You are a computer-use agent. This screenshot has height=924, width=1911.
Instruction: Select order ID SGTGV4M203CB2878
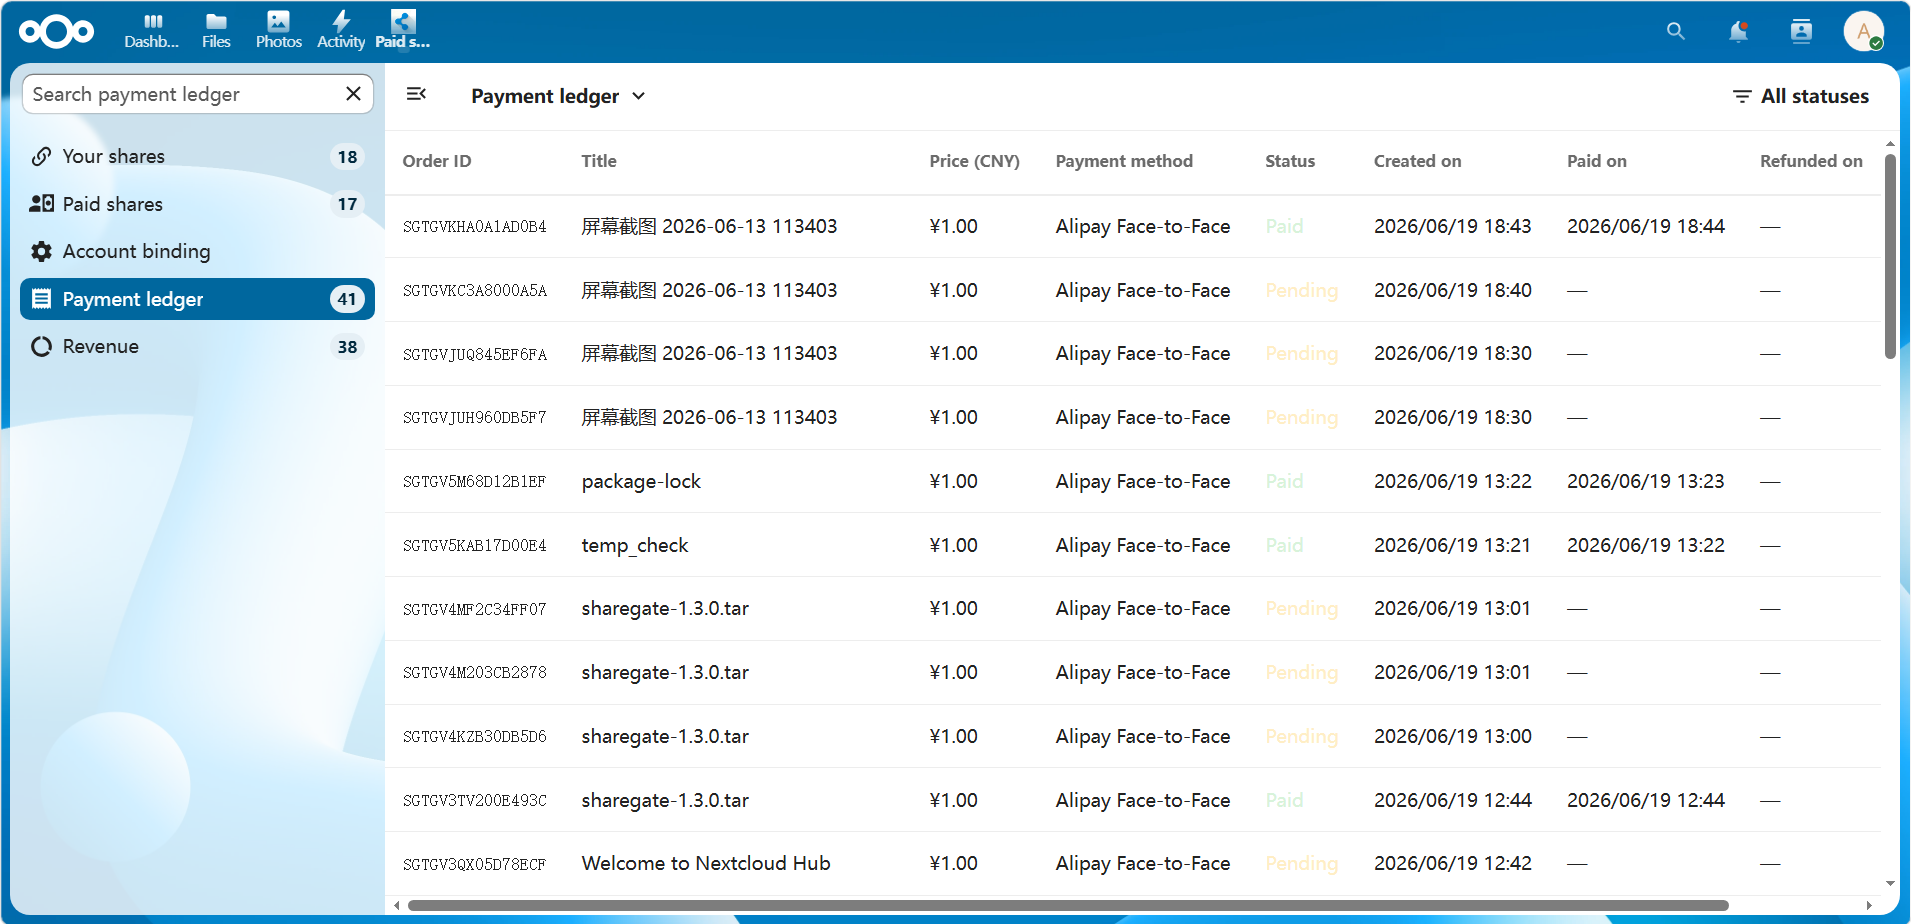tap(475, 673)
